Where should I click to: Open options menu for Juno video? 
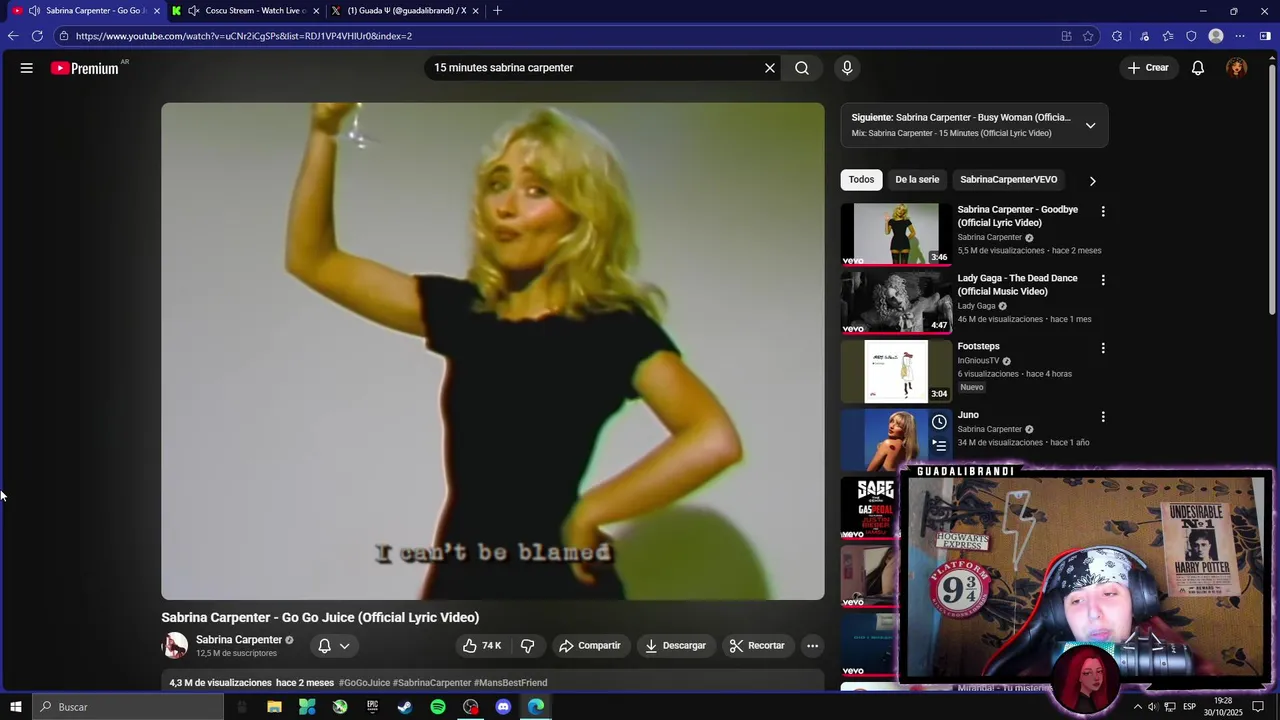click(1103, 417)
